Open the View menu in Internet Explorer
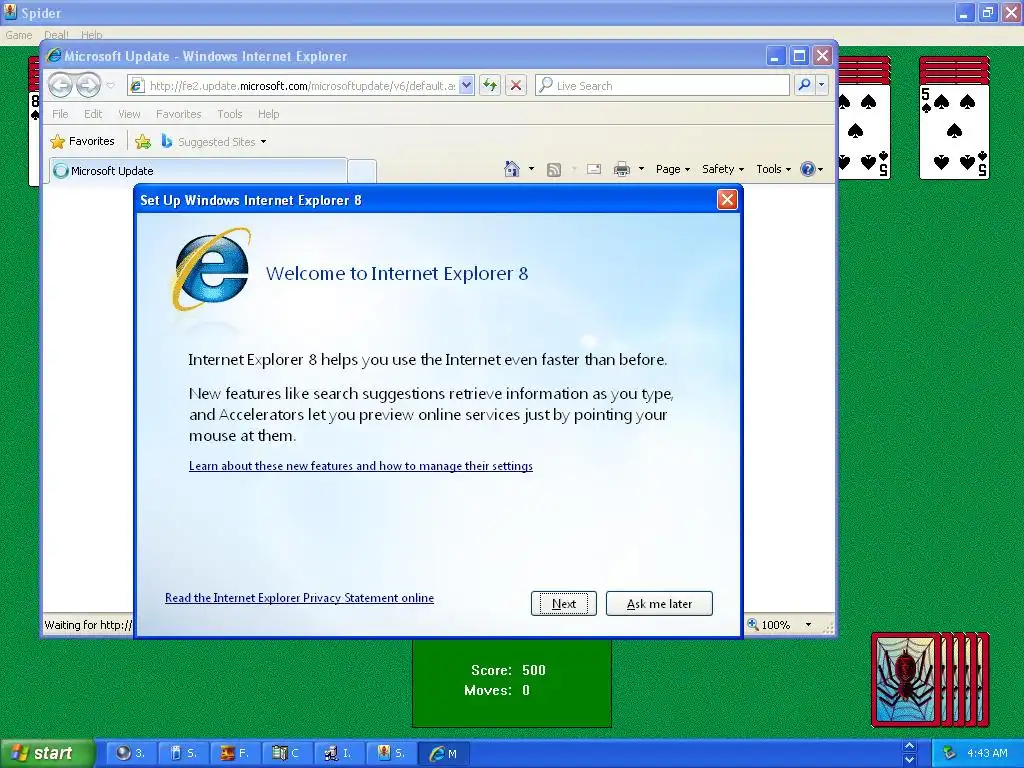 (x=129, y=114)
